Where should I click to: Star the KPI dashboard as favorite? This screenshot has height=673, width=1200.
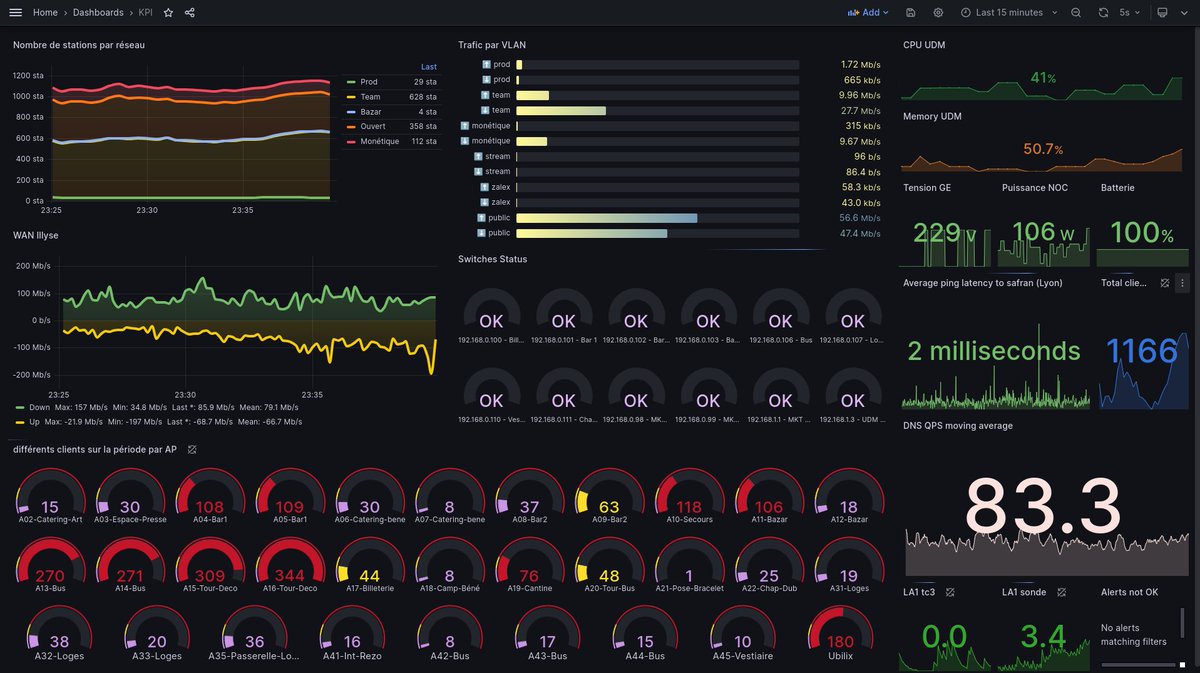[168, 13]
